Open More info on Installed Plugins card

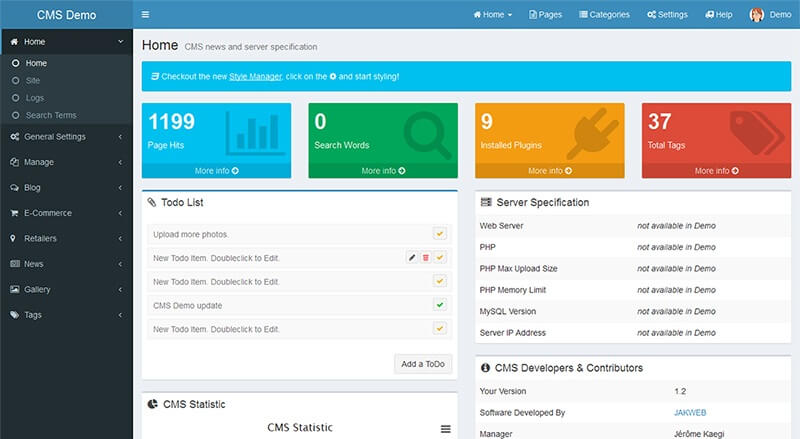click(x=549, y=170)
